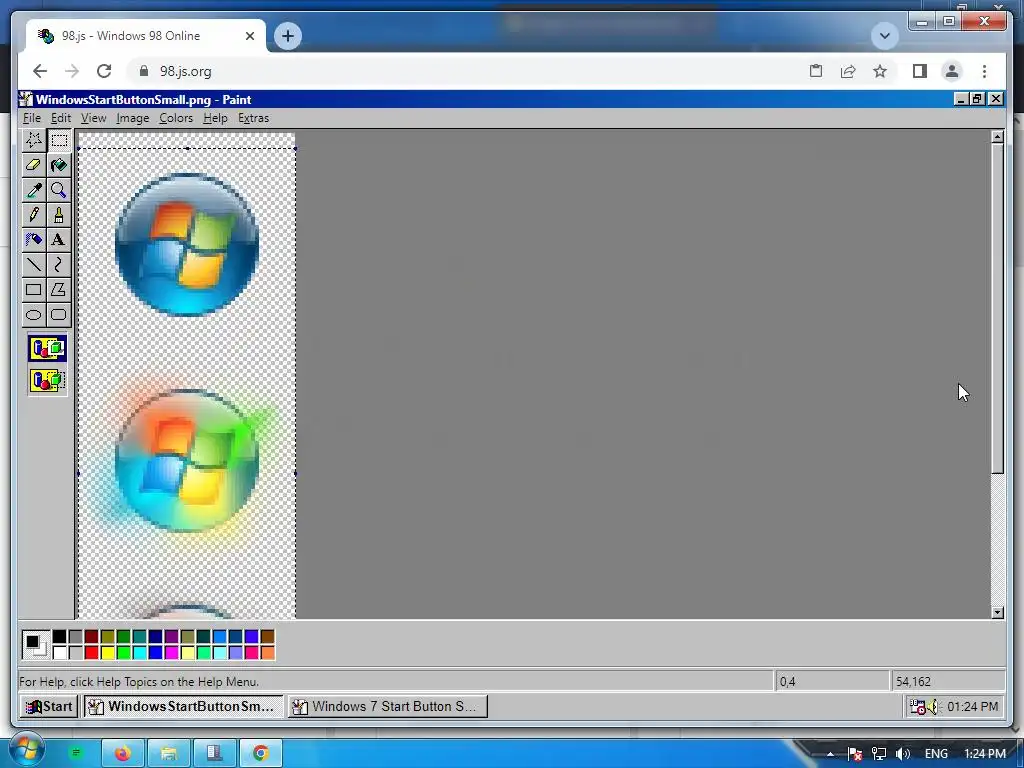
Task: Click the foreground/background color indicator
Action: point(35,645)
